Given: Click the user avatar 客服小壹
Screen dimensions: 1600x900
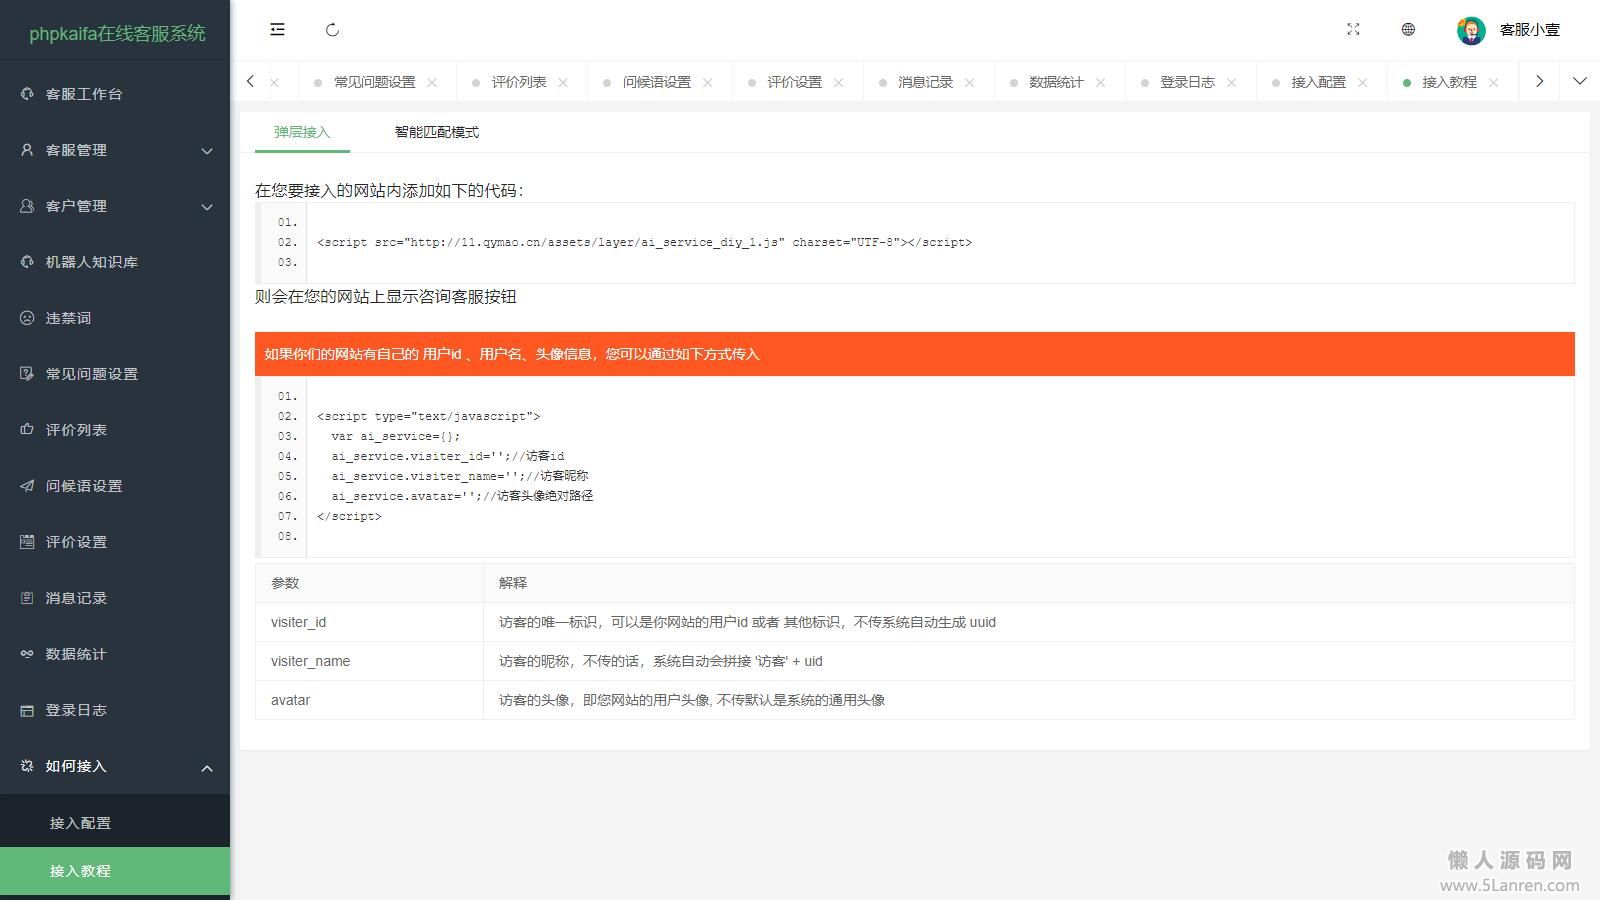Looking at the screenshot, I should pyautogui.click(x=1471, y=31).
